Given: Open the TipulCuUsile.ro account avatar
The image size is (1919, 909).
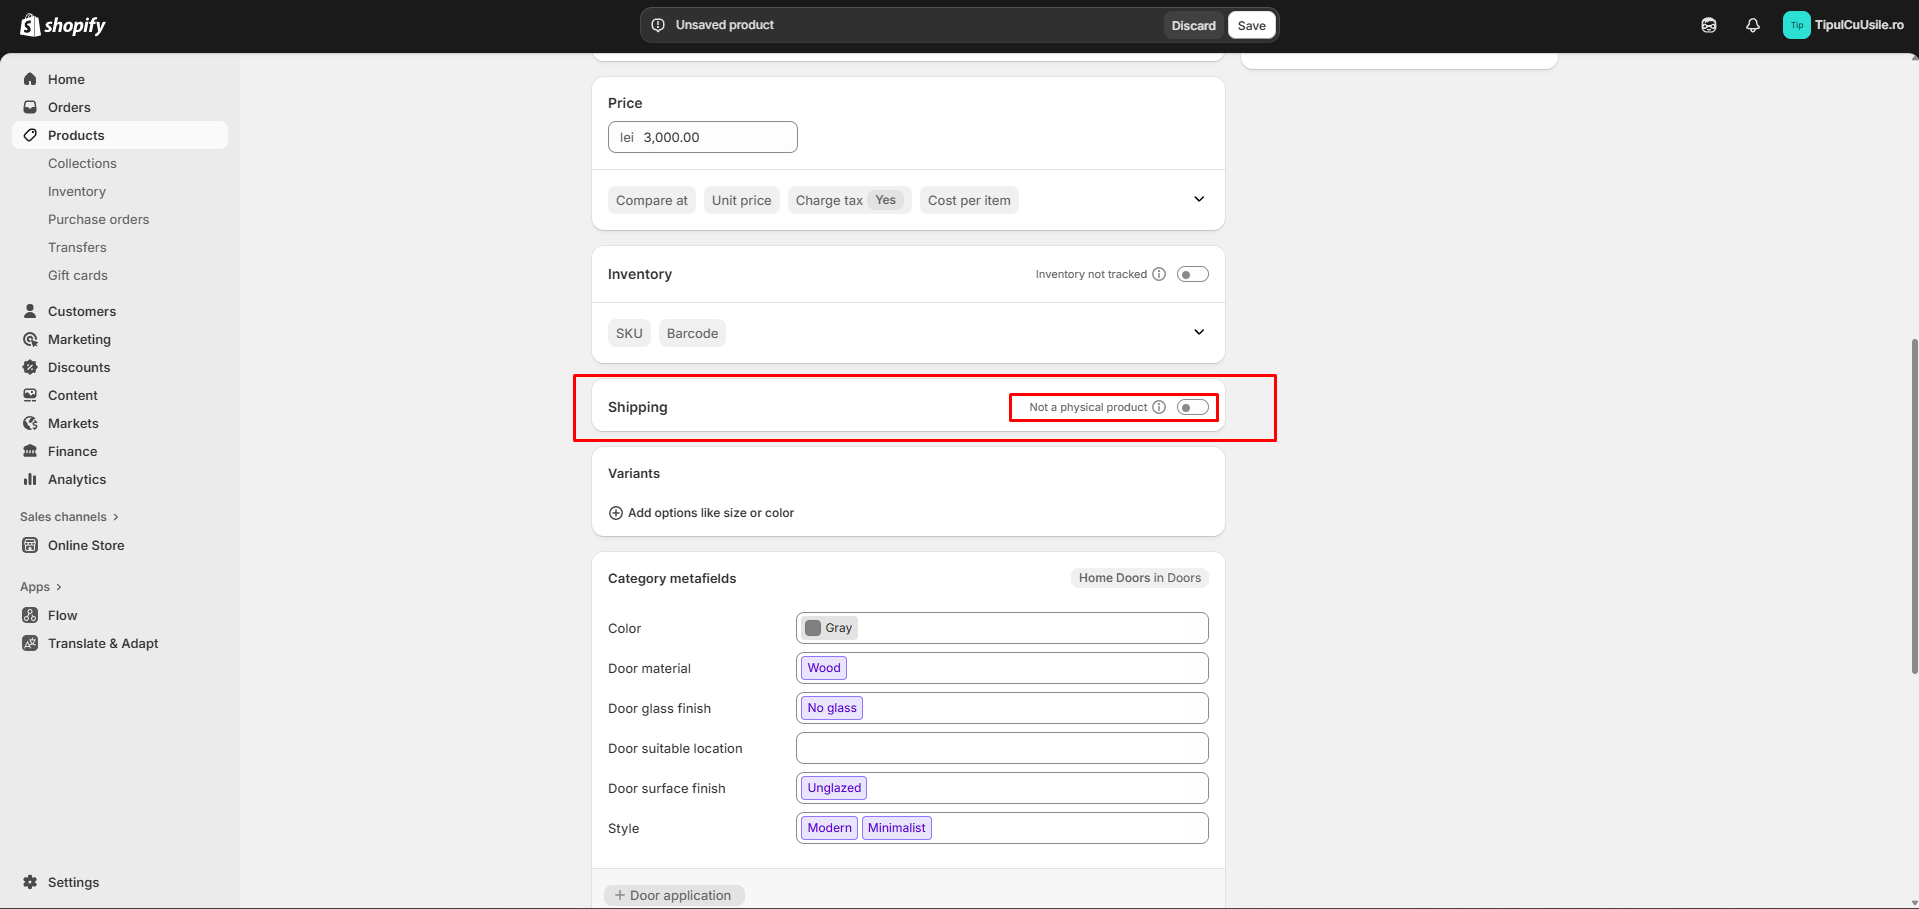Looking at the screenshot, I should (1796, 26).
